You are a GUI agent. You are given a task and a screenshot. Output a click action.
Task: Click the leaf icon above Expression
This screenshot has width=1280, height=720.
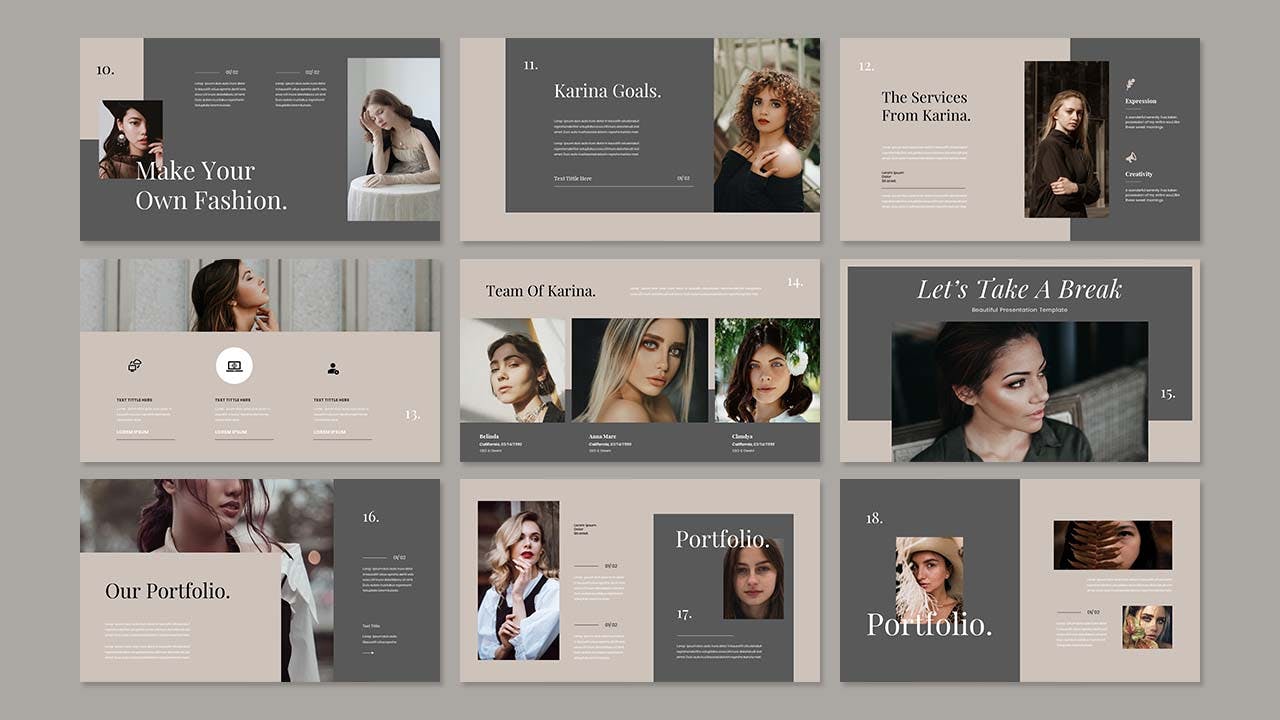(x=1130, y=84)
